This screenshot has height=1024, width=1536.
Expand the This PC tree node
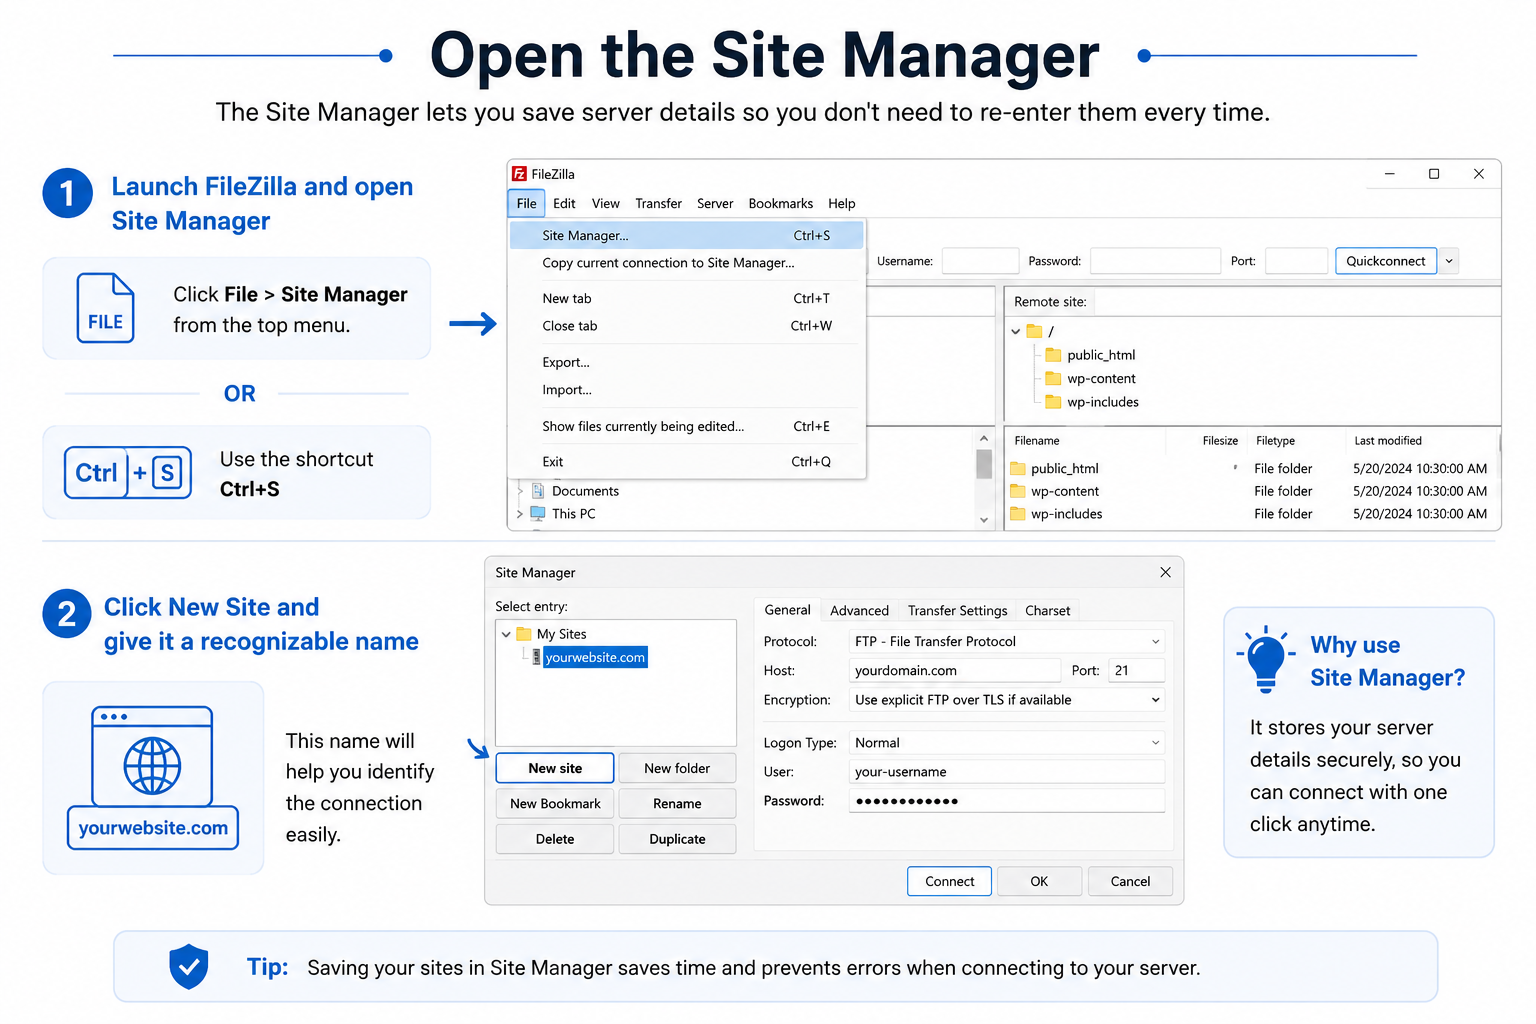point(520,514)
